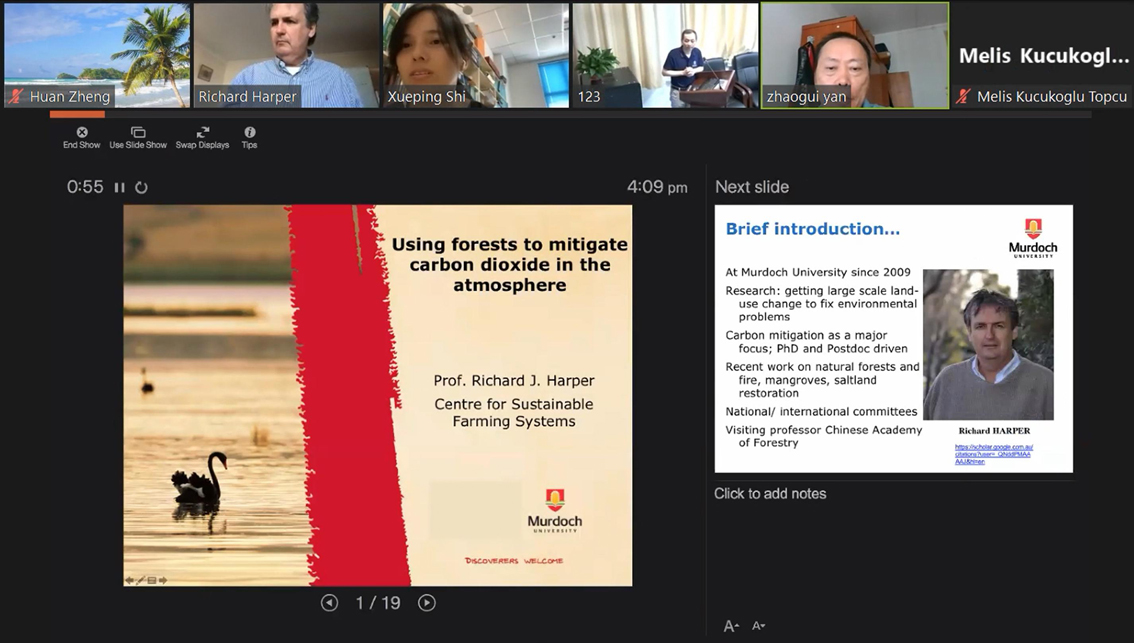Click the Google Scholar link on next slide
Image resolution: width=1134 pixels, height=643 pixels.
tap(993, 454)
